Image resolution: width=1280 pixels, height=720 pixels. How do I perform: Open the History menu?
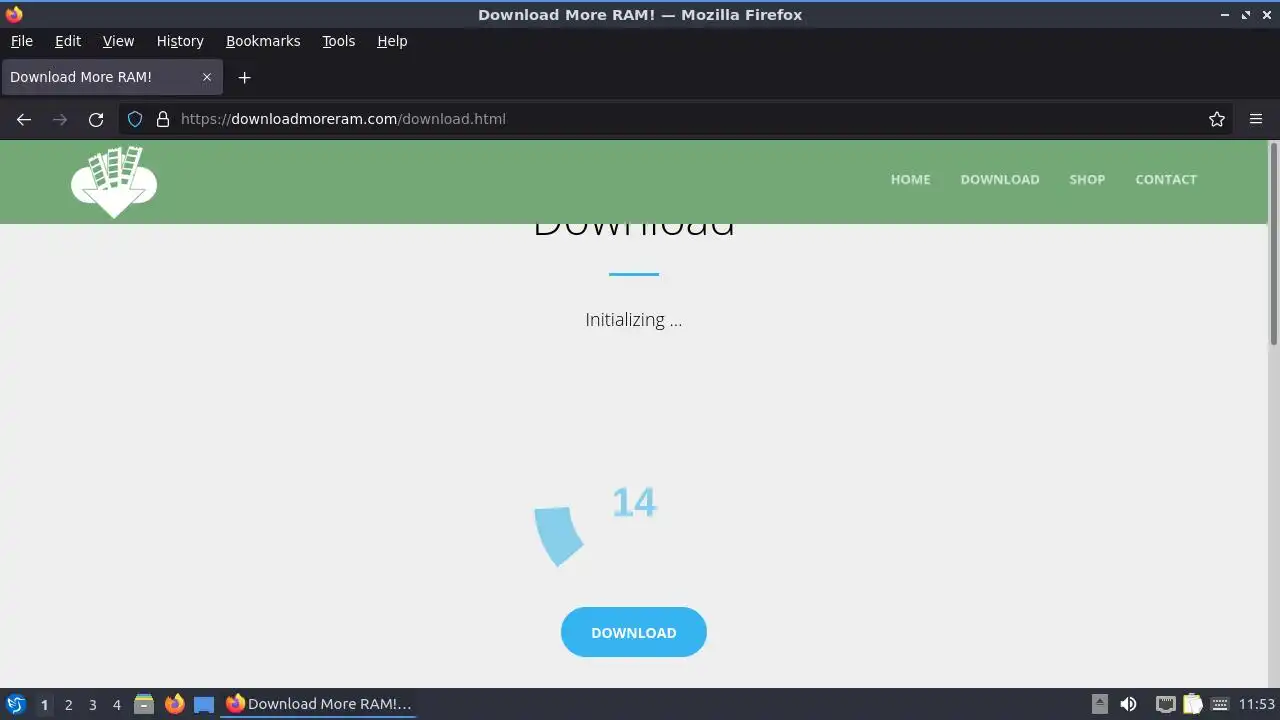(180, 41)
